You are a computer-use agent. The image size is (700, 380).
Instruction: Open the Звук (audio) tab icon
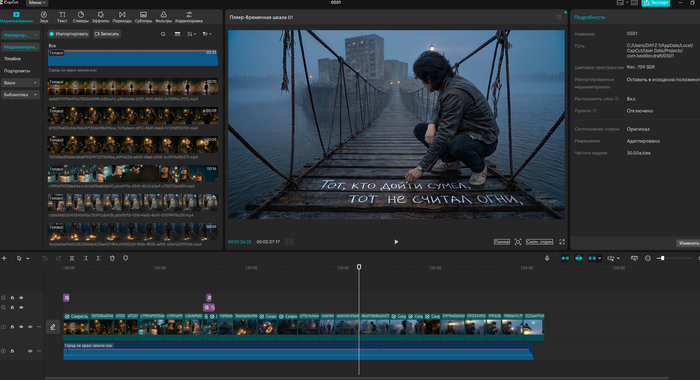click(x=44, y=17)
